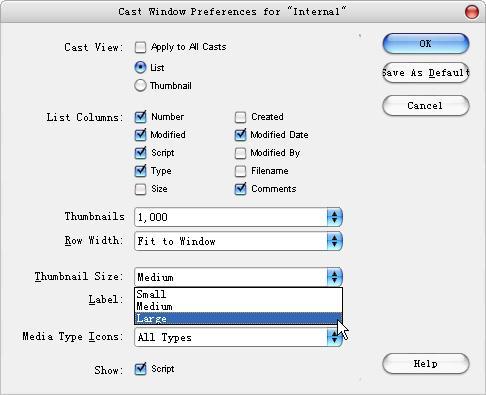Pick Medium in the open dropdown list
Viewport: 486px width, 395px height.
point(238,306)
